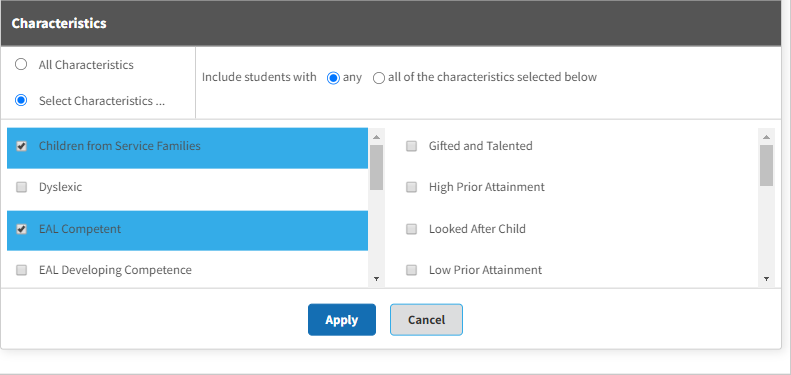Click right list scrollbar down arrow

(x=766, y=279)
